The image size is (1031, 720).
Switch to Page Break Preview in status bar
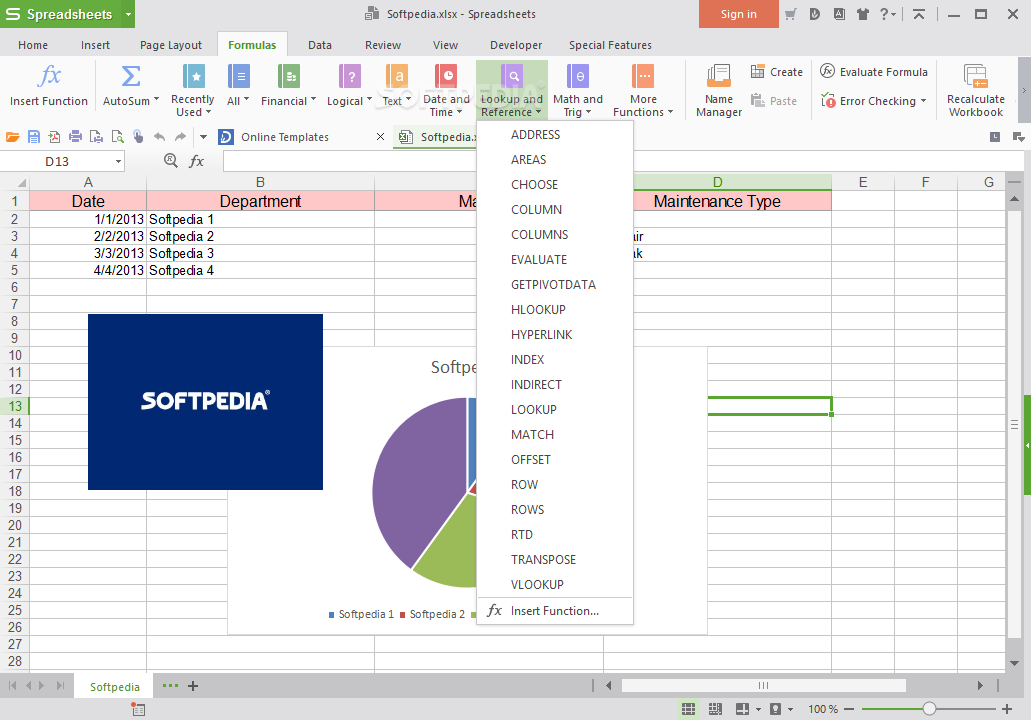715,709
